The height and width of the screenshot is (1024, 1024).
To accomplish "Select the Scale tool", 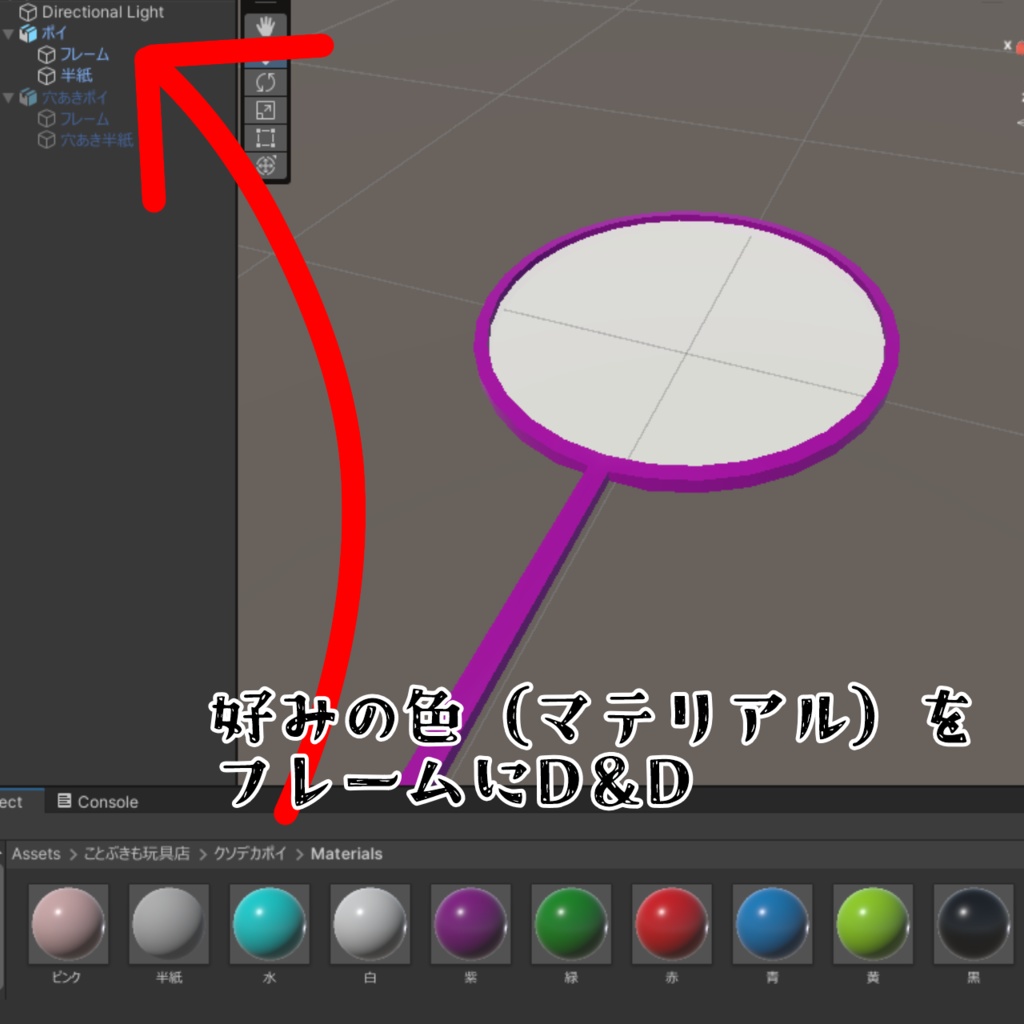I will pyautogui.click(x=266, y=111).
